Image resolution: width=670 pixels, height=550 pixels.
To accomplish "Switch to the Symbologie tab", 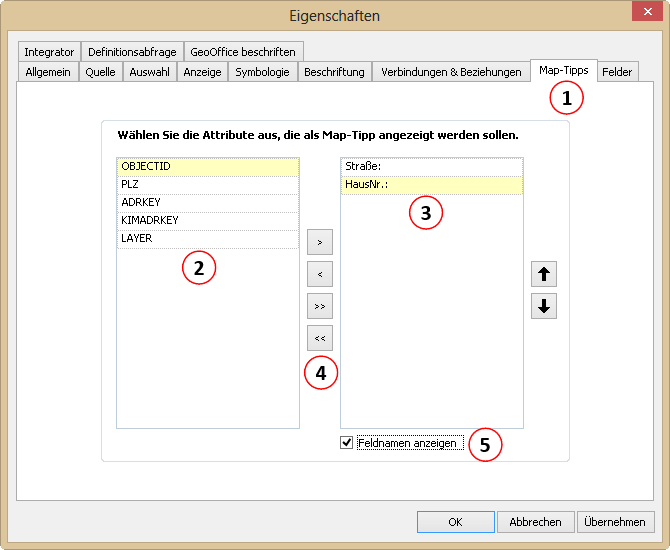I will (x=262, y=72).
